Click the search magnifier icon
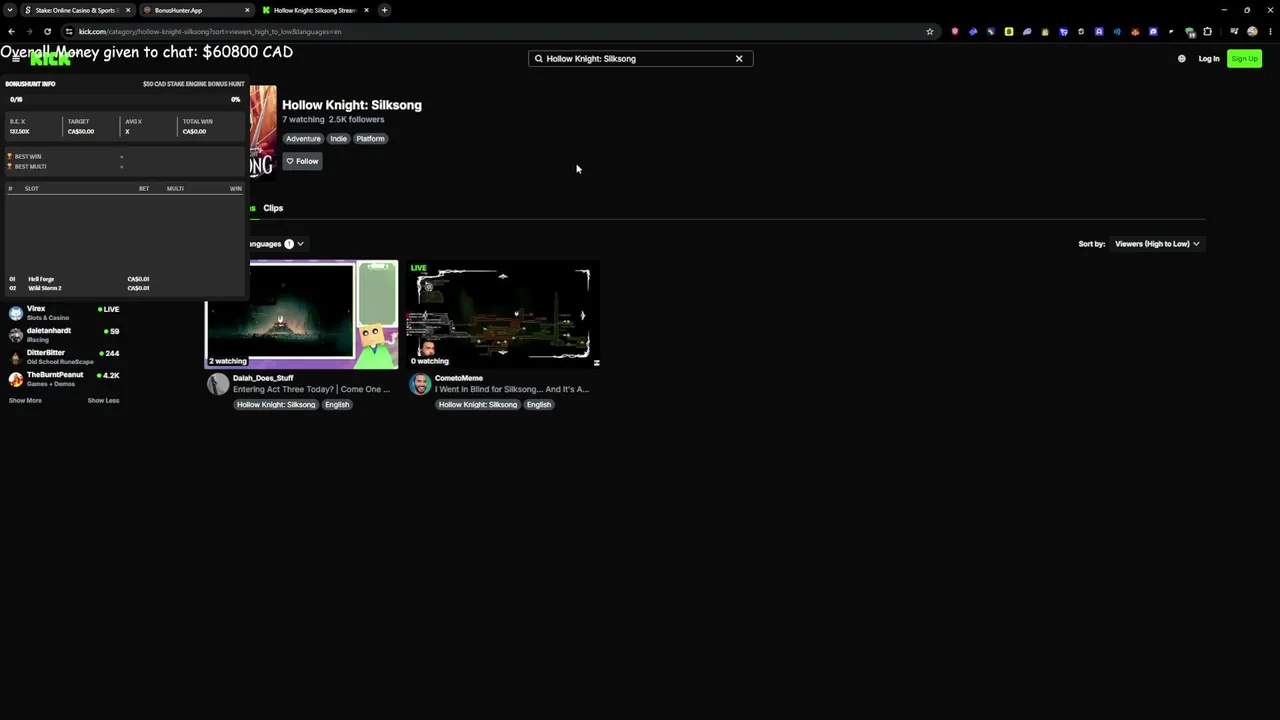1280x720 pixels. [x=538, y=58]
